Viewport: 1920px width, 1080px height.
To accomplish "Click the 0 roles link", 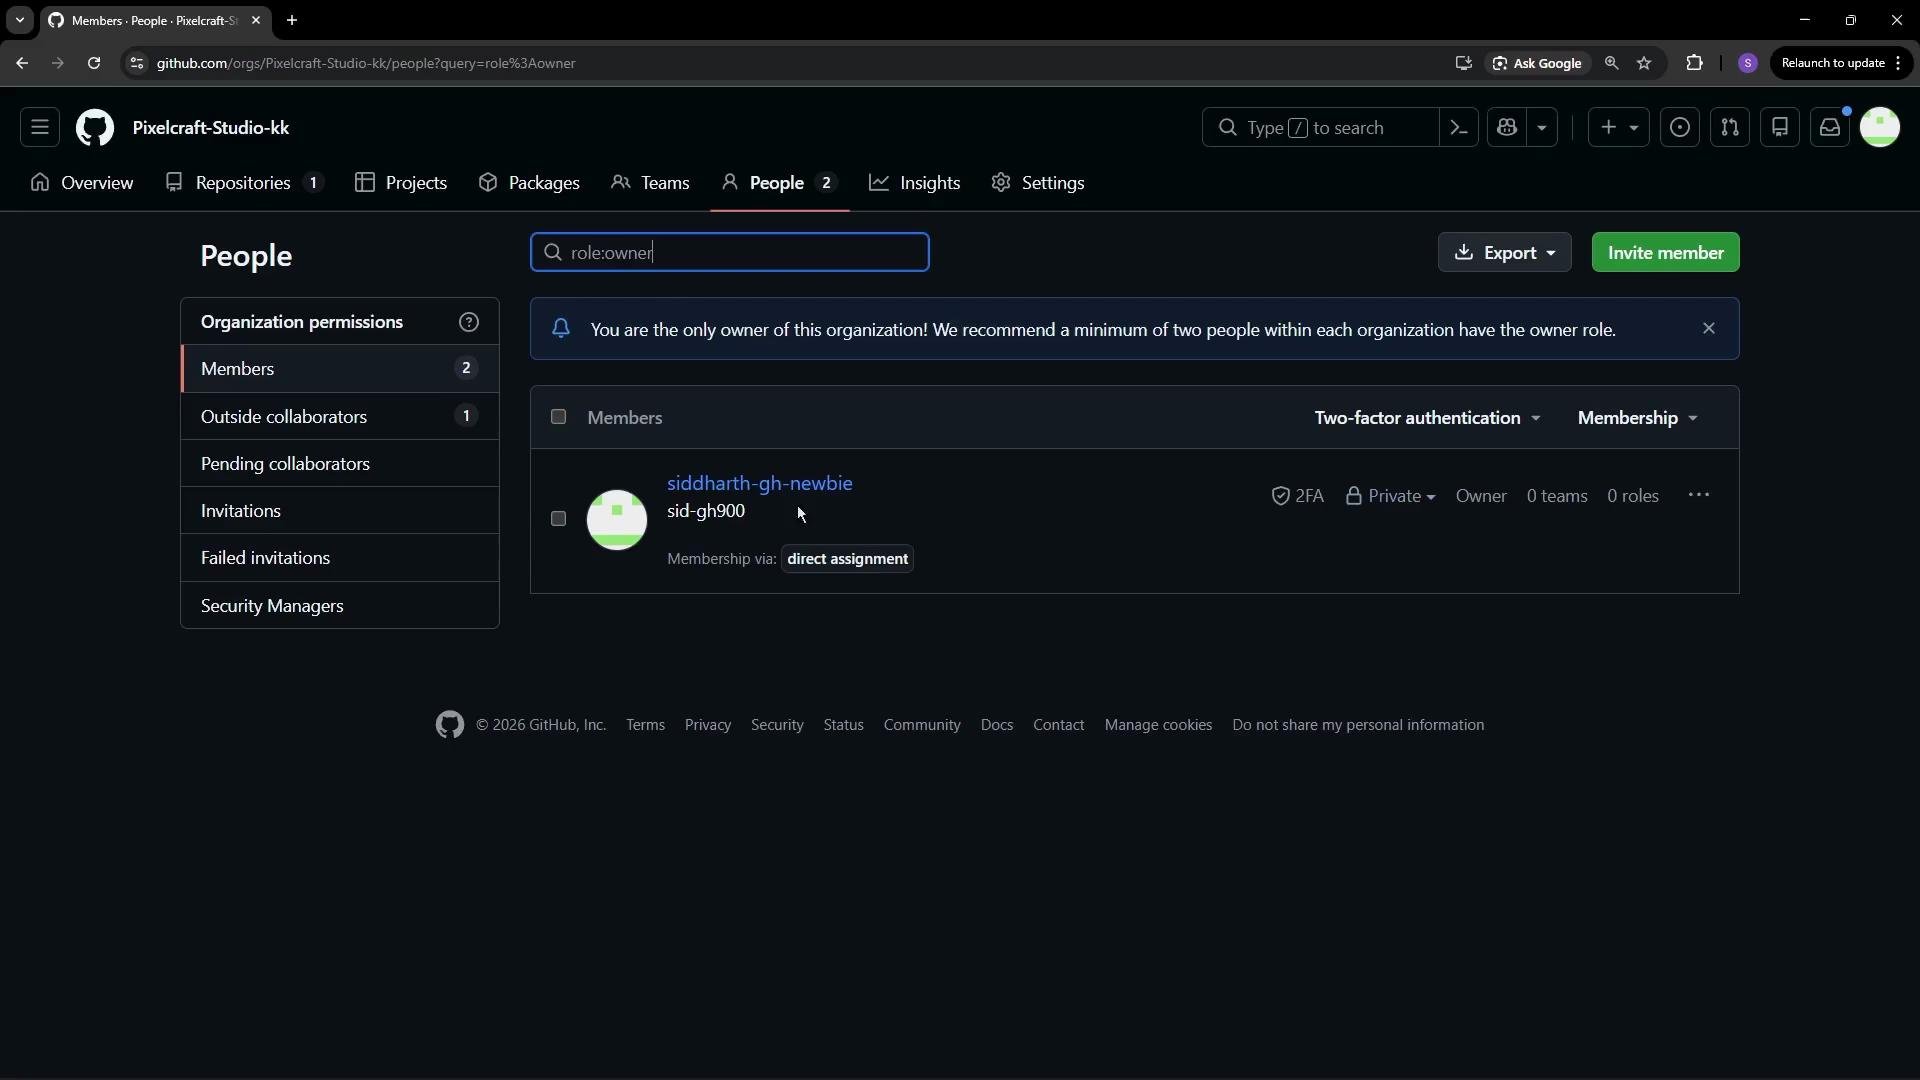I will click(1633, 496).
